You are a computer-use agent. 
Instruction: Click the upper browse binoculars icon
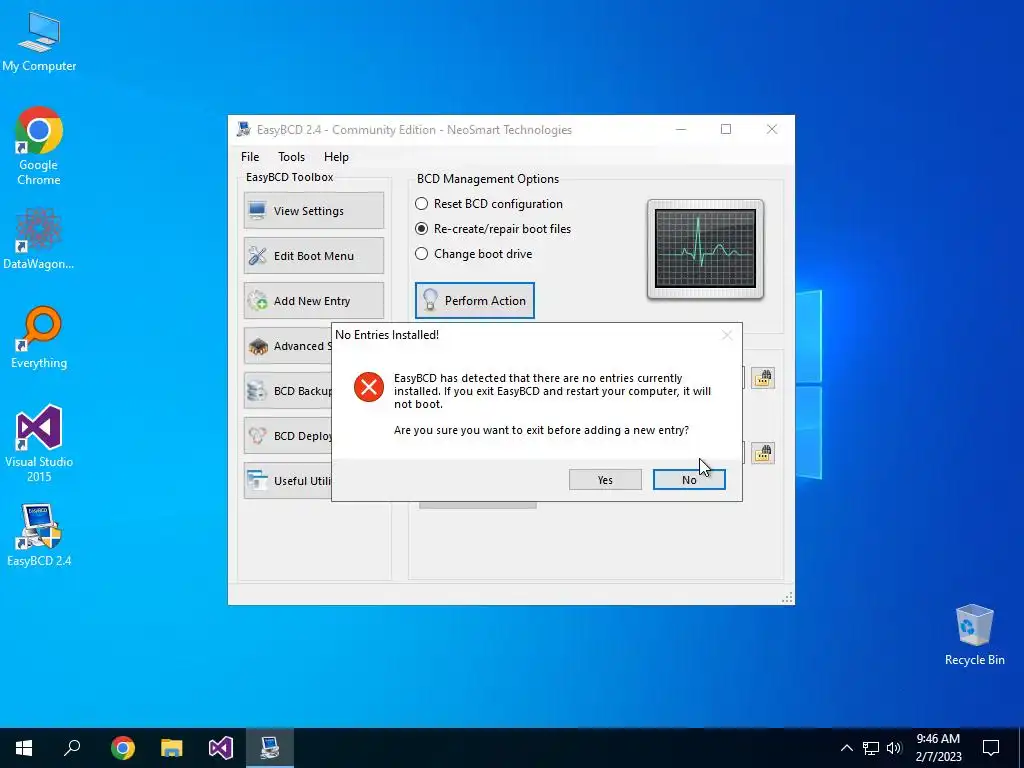click(763, 377)
